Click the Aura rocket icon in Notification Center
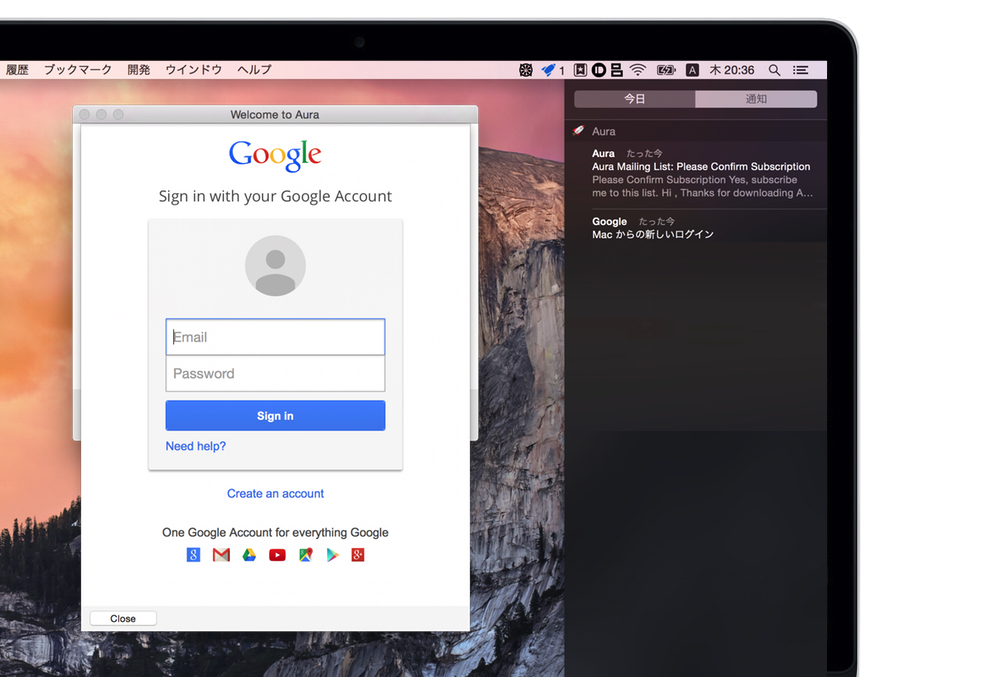1000x677 pixels. pyautogui.click(x=578, y=131)
